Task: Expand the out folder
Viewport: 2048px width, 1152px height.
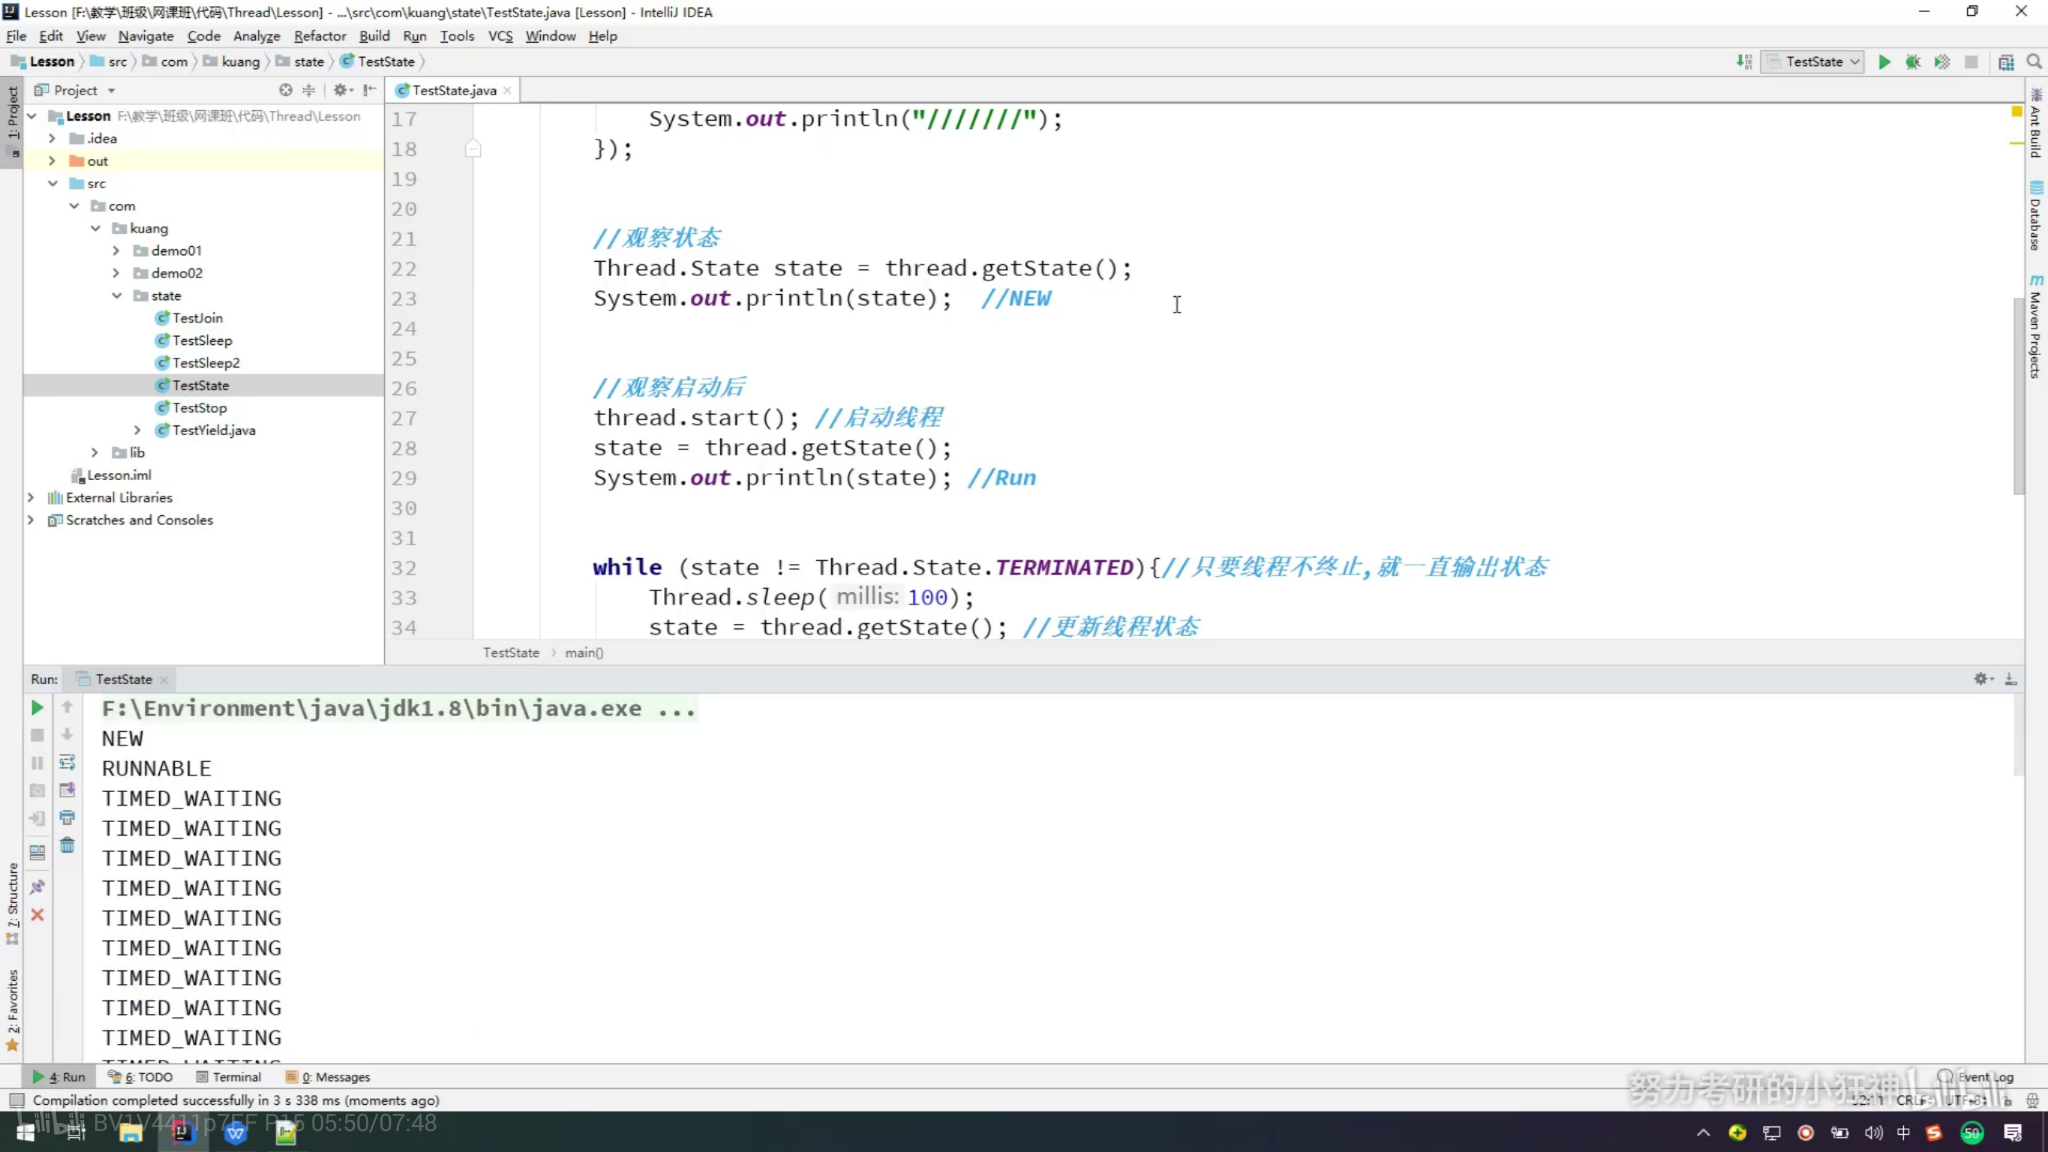Action: click(x=52, y=161)
